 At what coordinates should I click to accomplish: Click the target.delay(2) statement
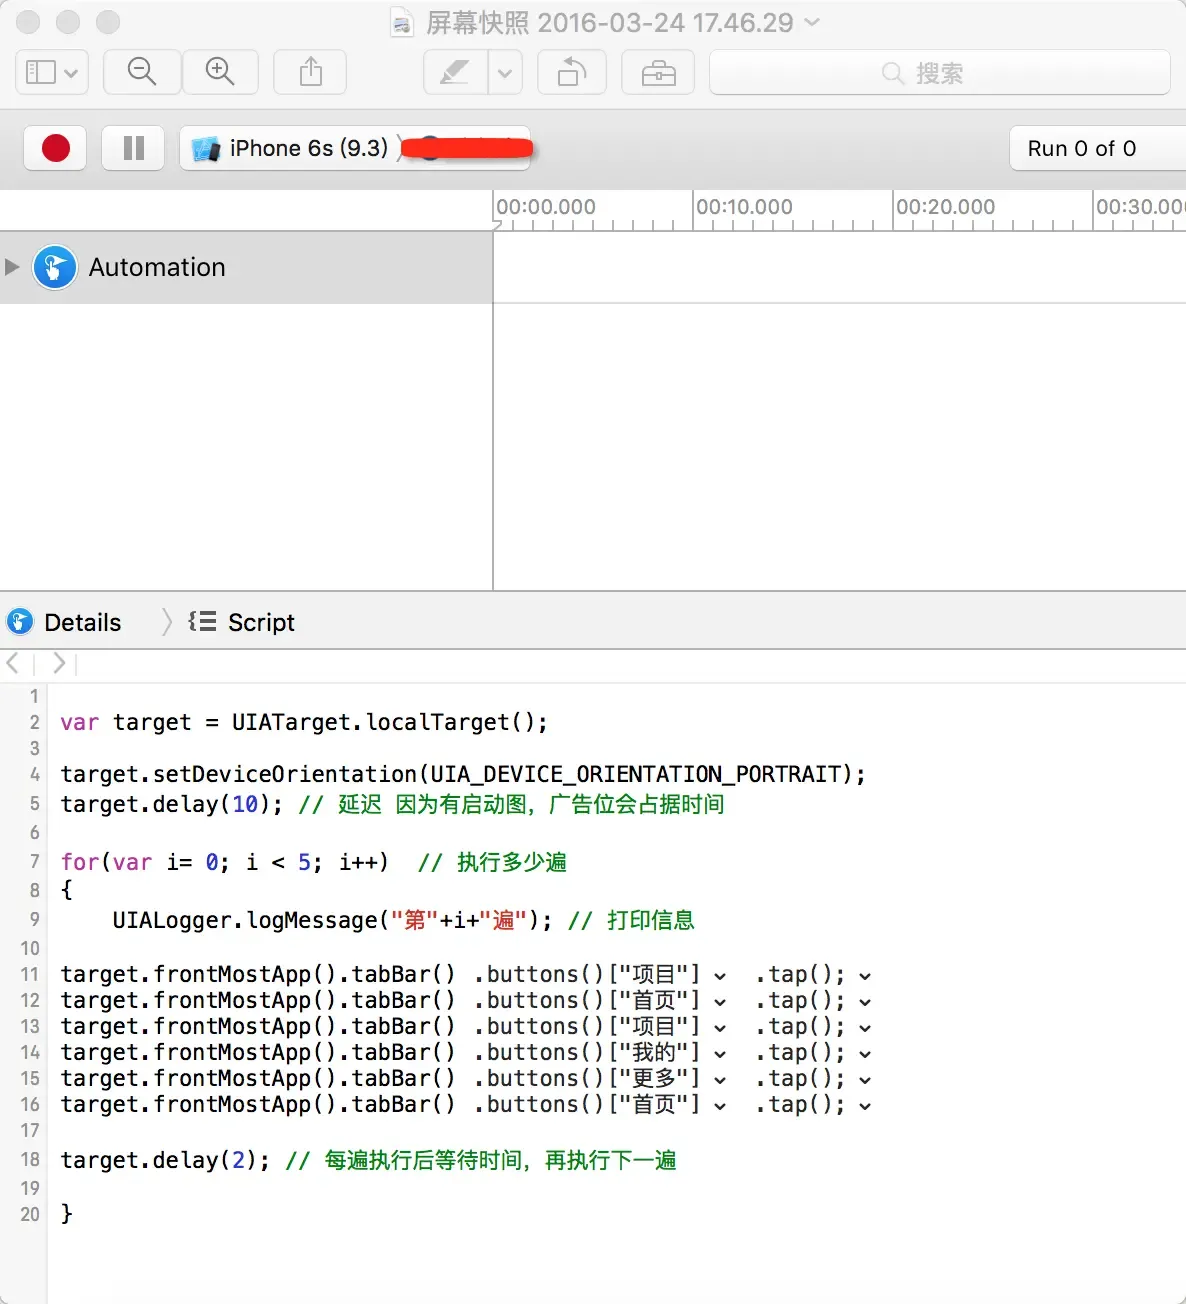pyautogui.click(x=165, y=1160)
